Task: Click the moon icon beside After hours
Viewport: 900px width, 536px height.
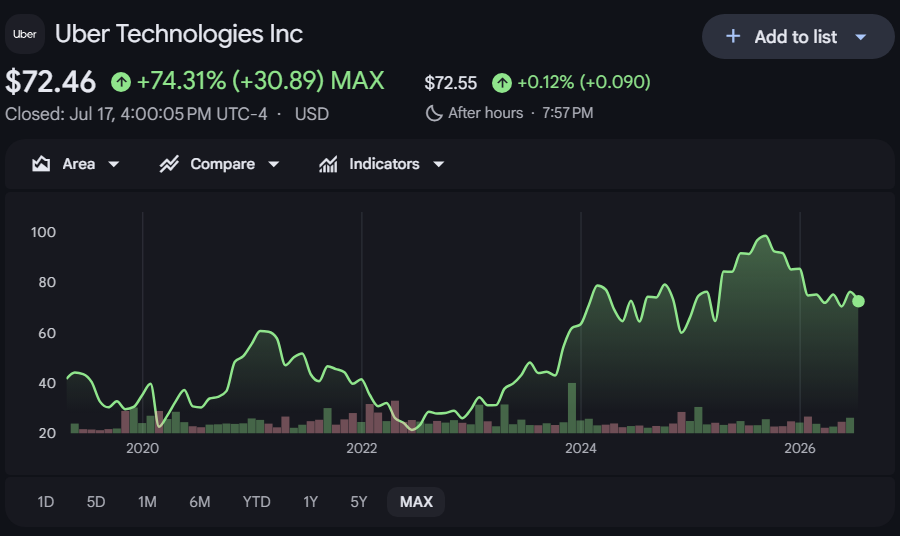Action: pyautogui.click(x=434, y=113)
